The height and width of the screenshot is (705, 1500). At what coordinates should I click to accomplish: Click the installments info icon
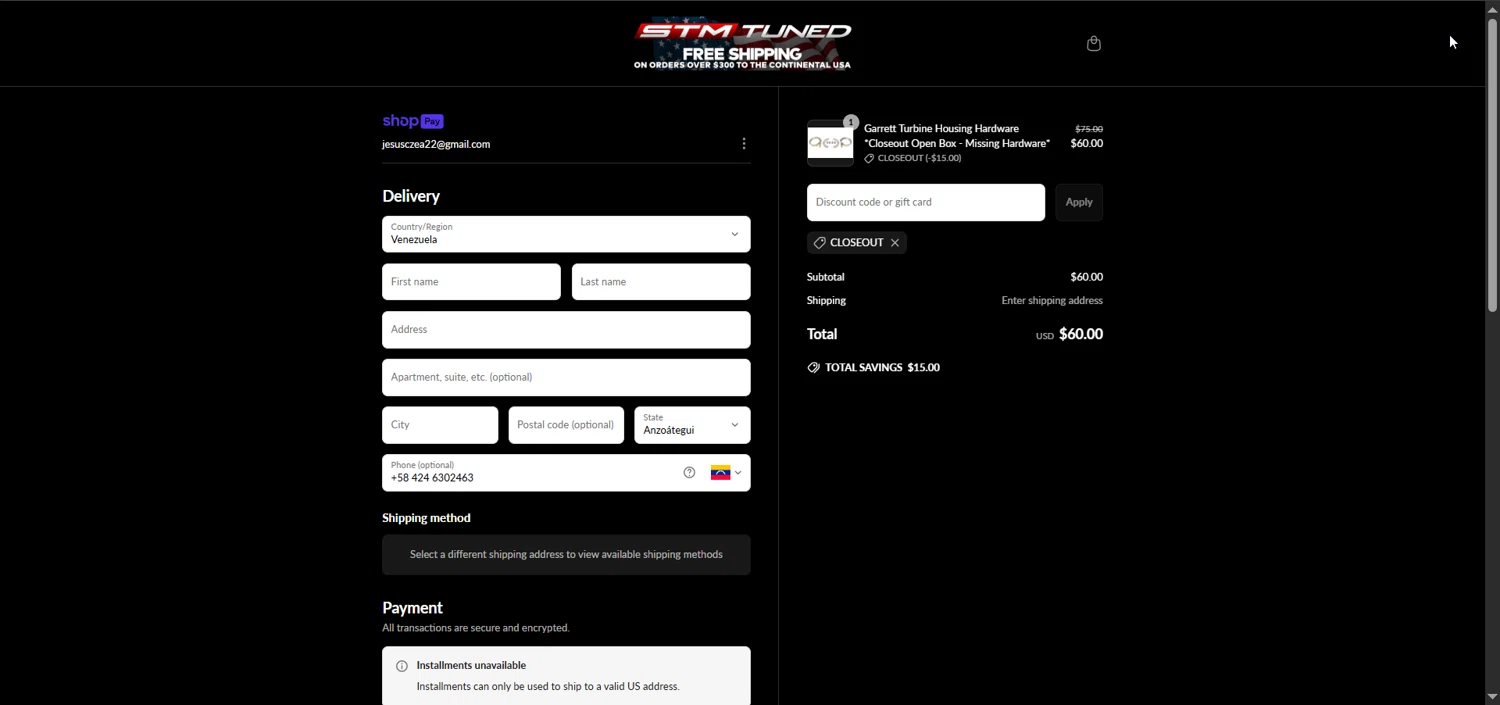tap(402, 666)
